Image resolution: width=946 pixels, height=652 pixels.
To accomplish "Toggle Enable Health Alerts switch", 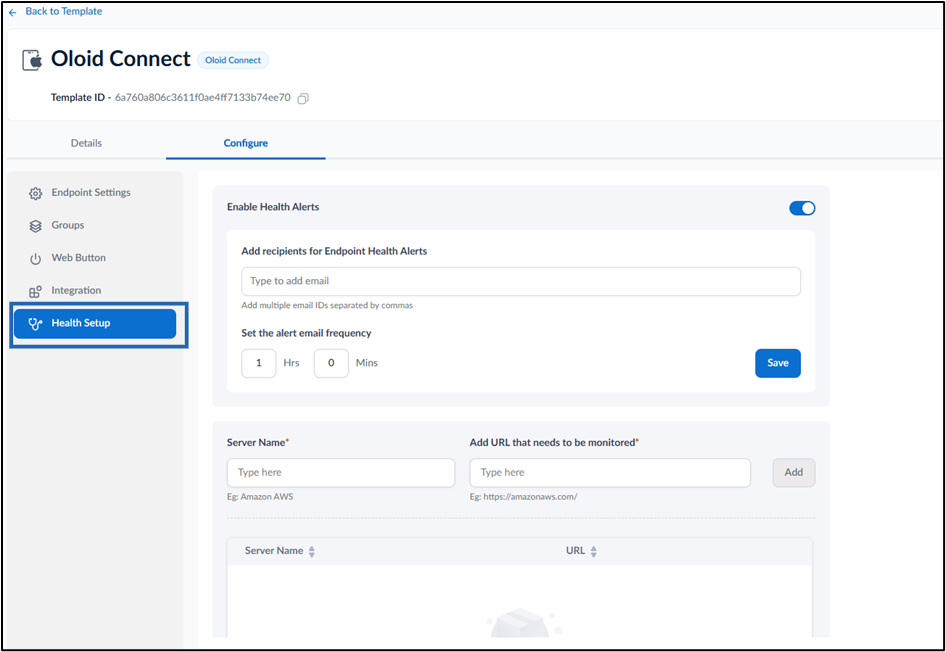I will click(802, 208).
